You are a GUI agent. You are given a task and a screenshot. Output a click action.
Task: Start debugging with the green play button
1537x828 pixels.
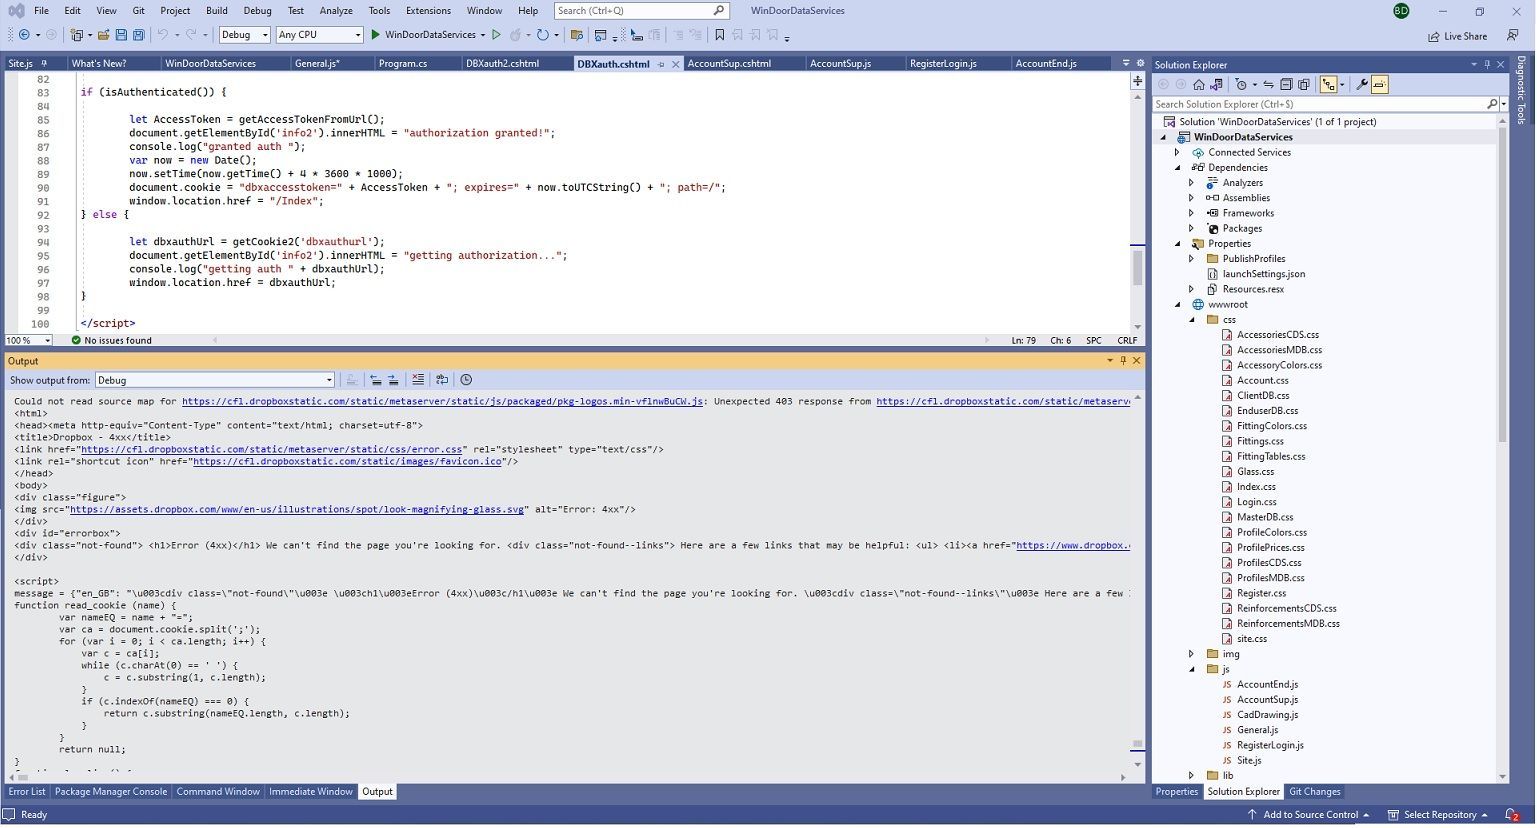pyautogui.click(x=375, y=35)
